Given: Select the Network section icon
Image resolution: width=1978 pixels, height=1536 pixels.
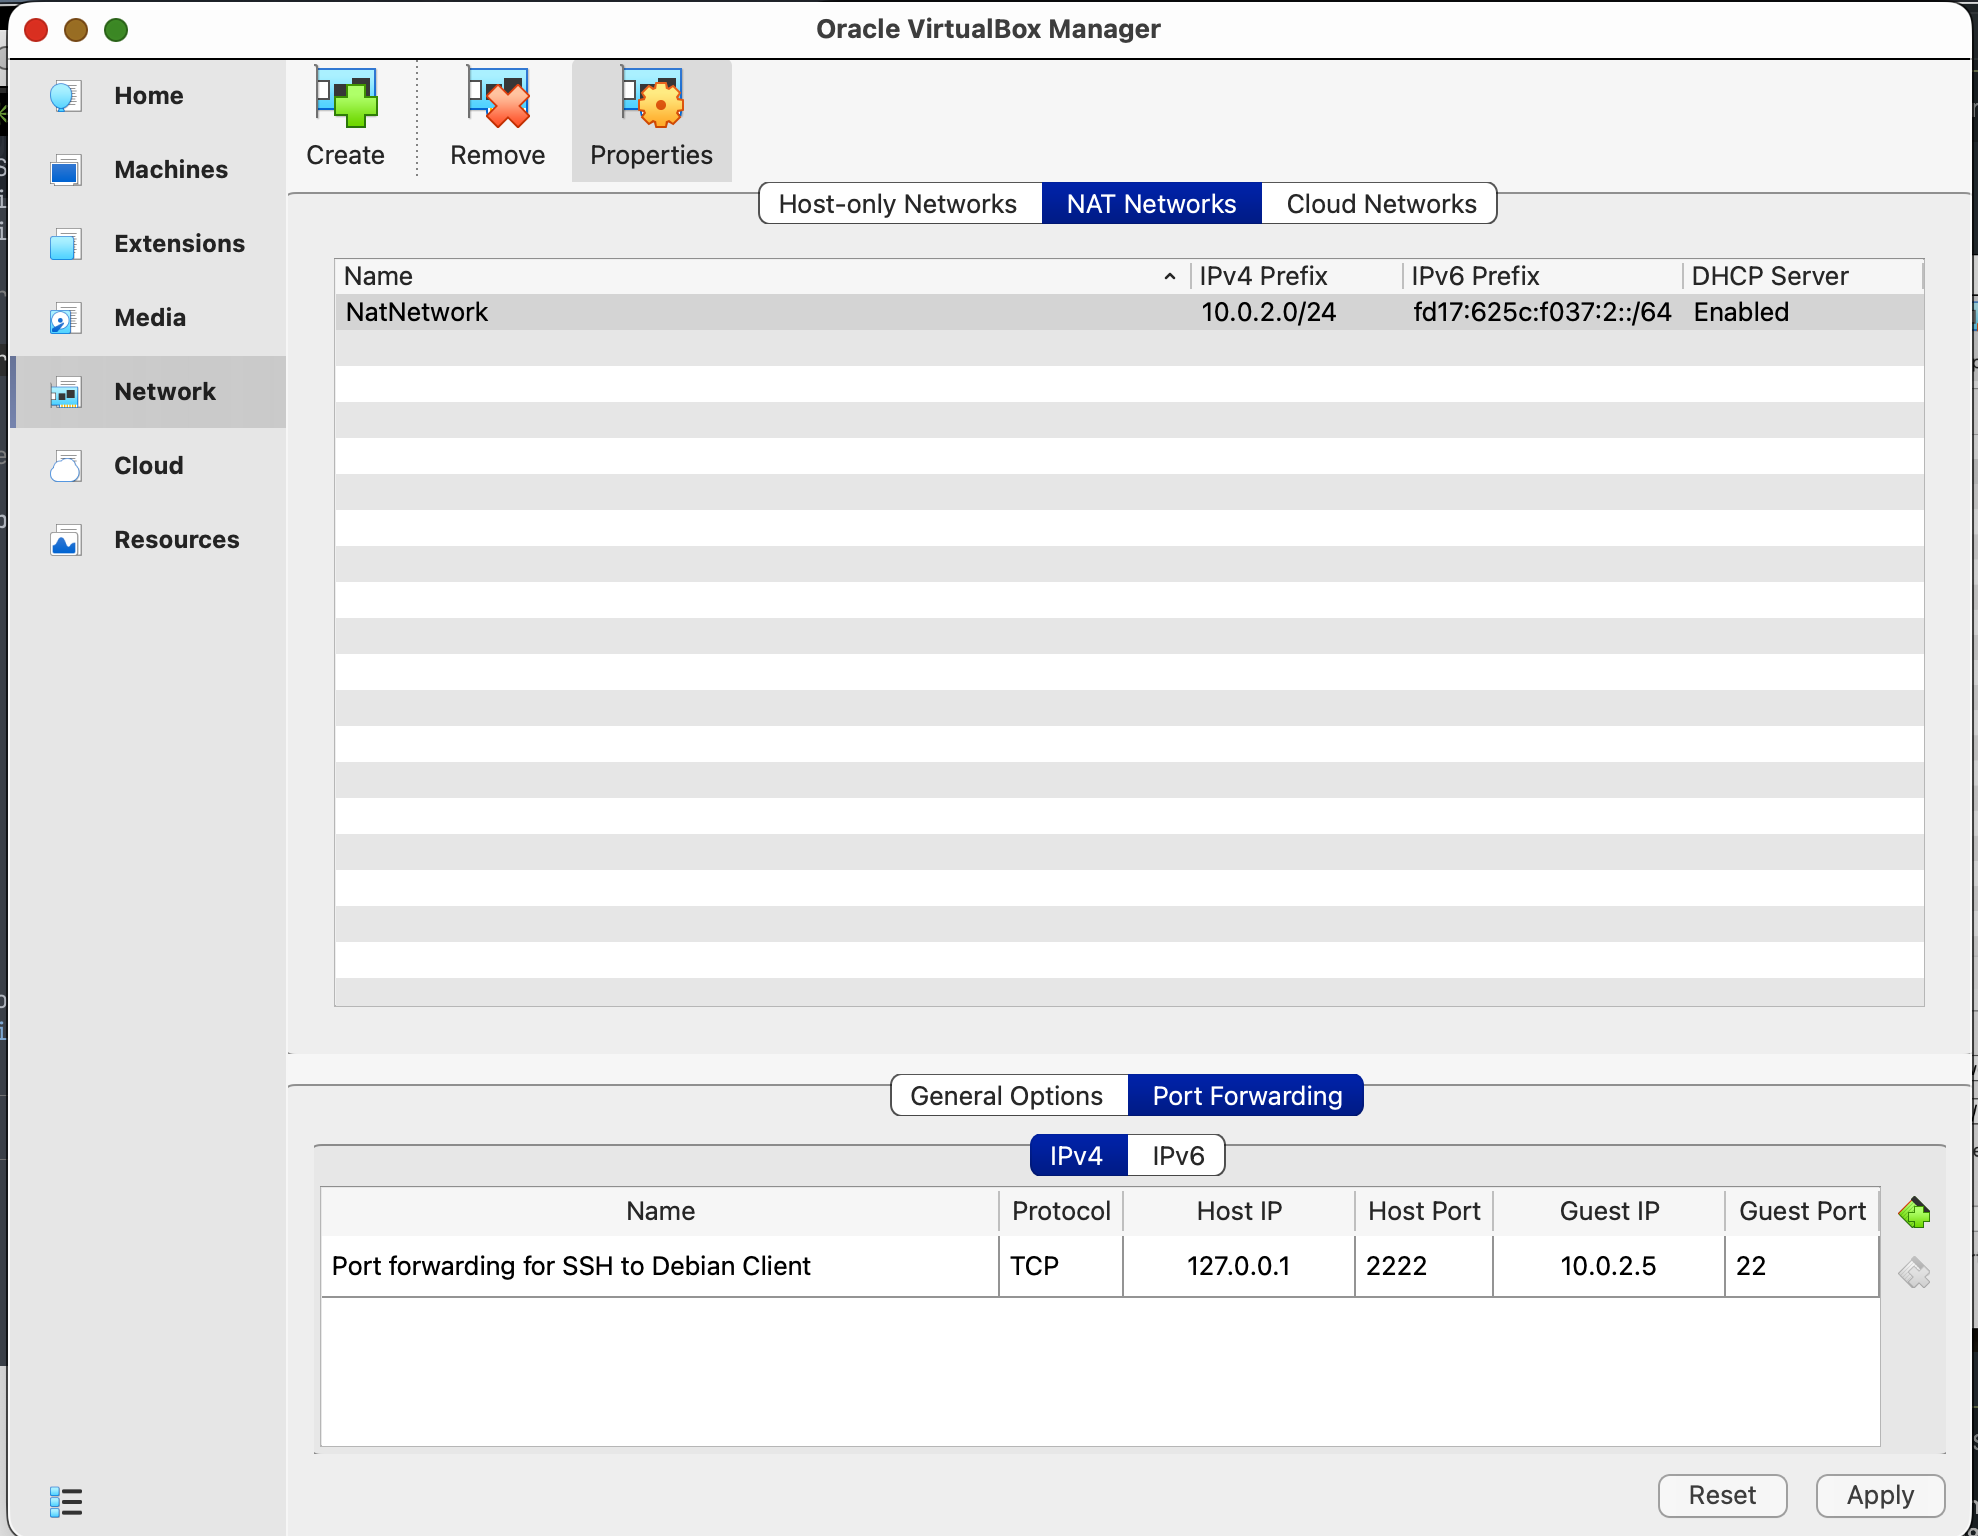Looking at the screenshot, I should (x=65, y=391).
